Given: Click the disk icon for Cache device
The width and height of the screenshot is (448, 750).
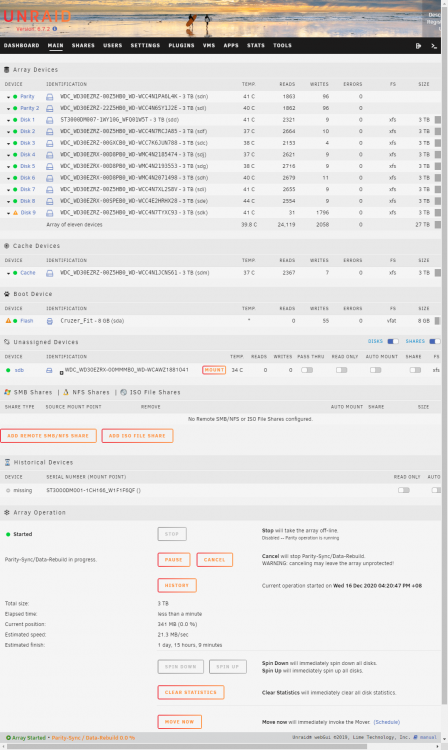Looking at the screenshot, I should (x=49, y=273).
